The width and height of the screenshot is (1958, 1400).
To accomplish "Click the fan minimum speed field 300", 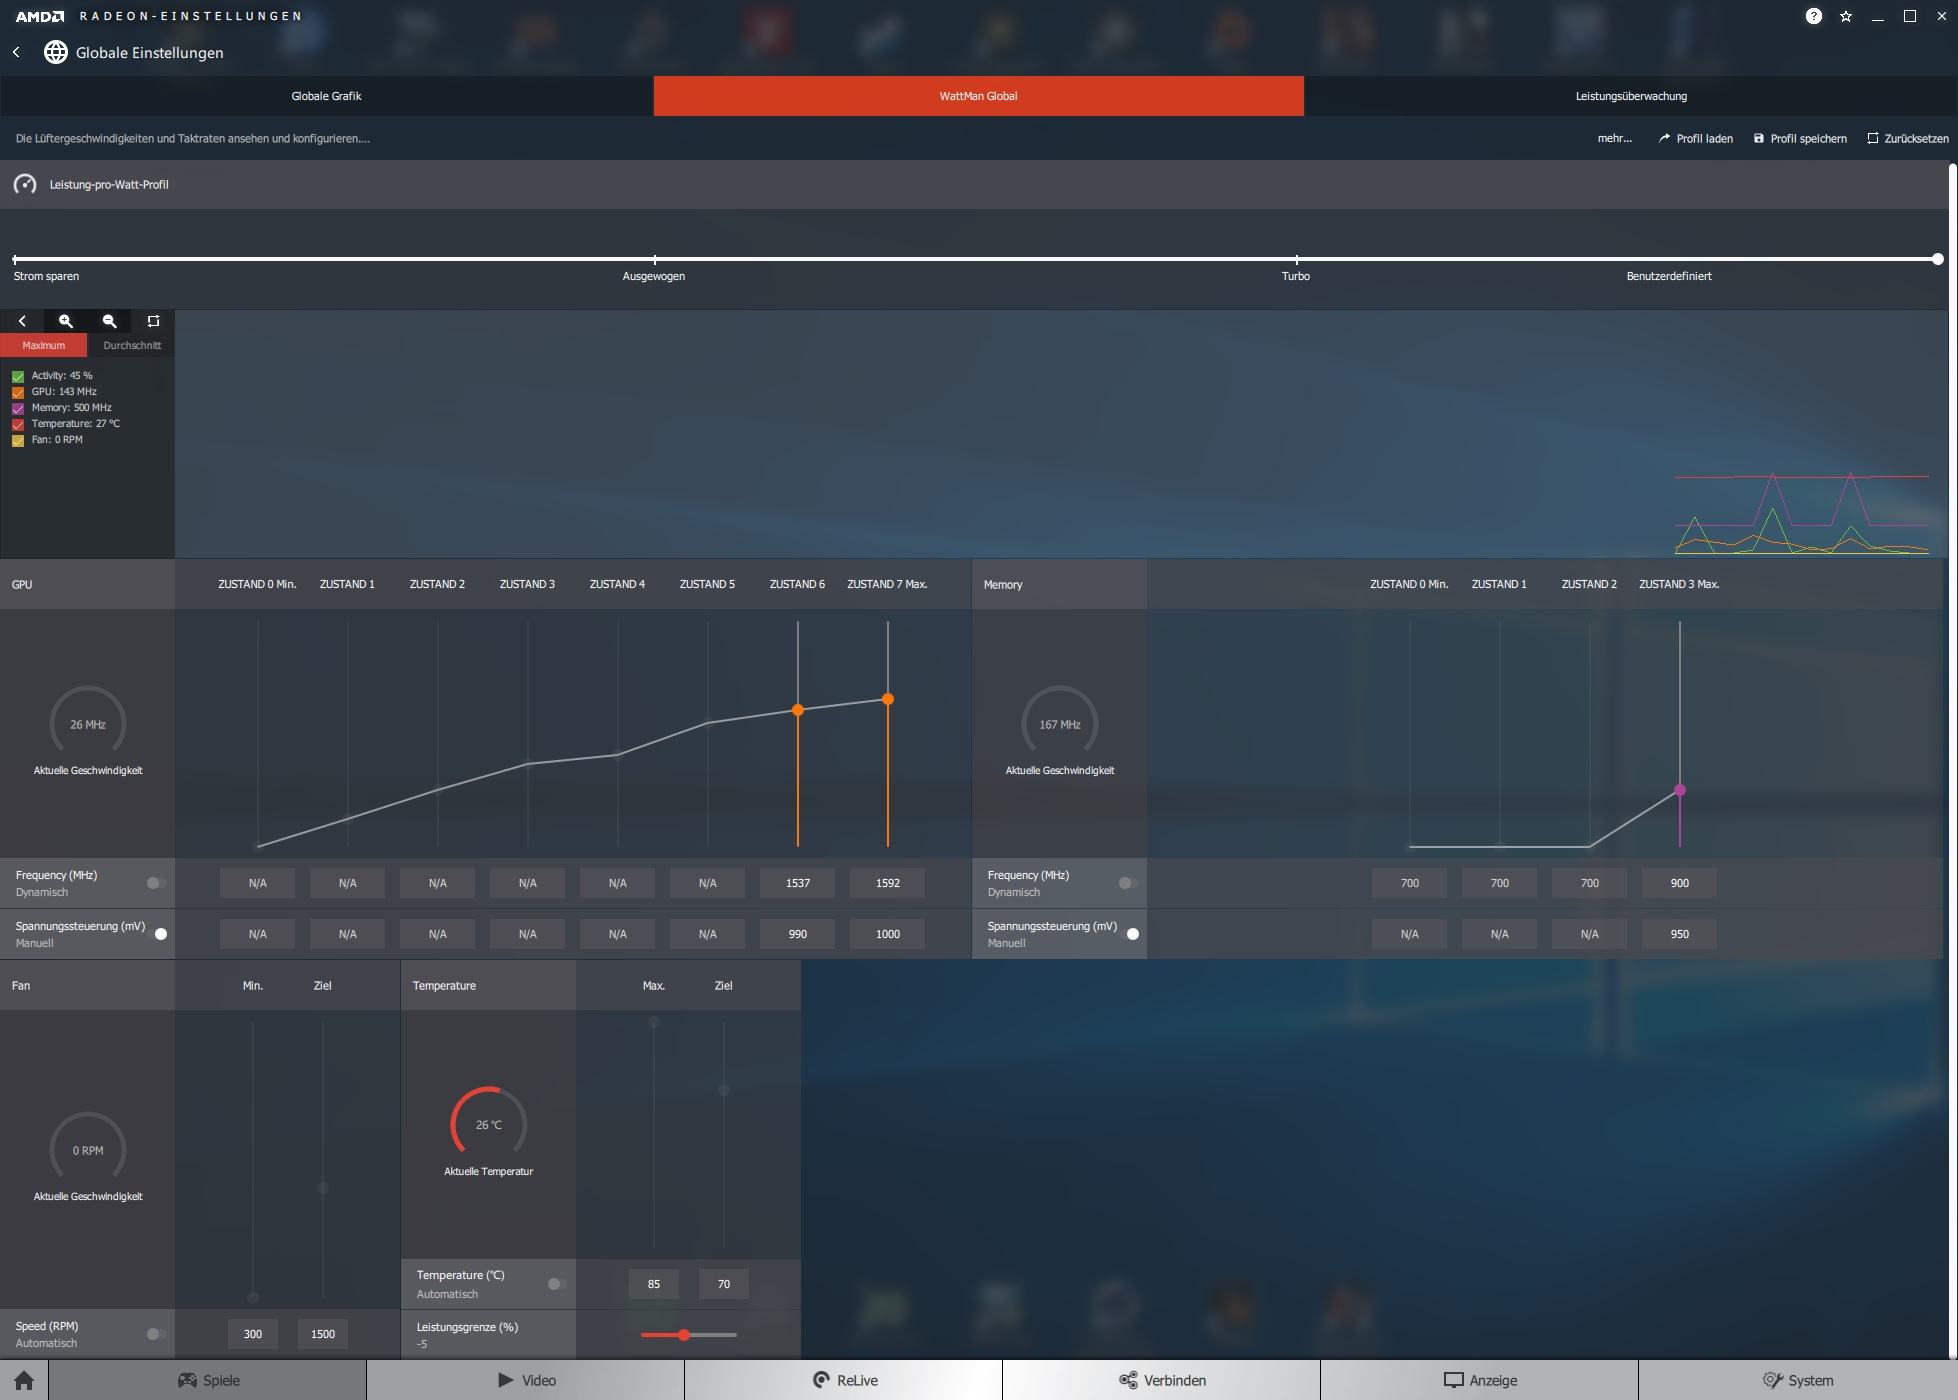I will pos(253,1334).
